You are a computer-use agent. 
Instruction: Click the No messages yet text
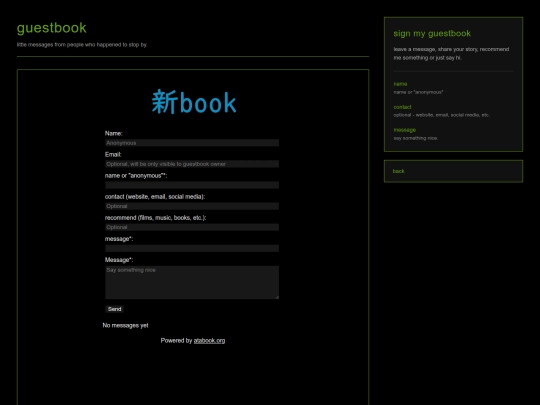click(125, 325)
